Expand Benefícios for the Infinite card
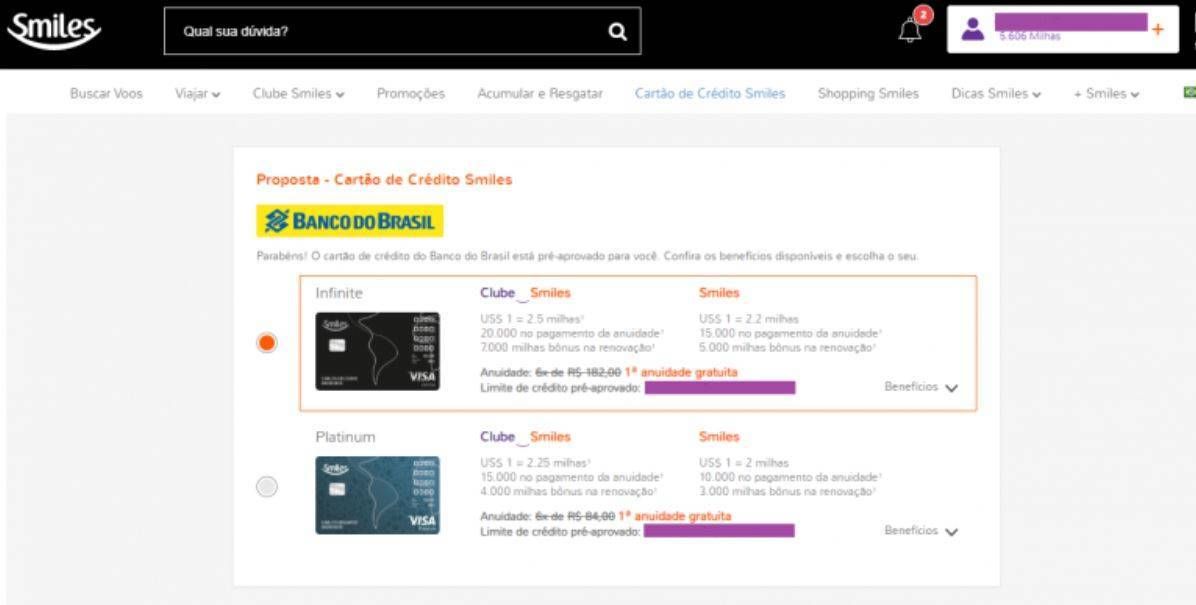 click(921, 387)
